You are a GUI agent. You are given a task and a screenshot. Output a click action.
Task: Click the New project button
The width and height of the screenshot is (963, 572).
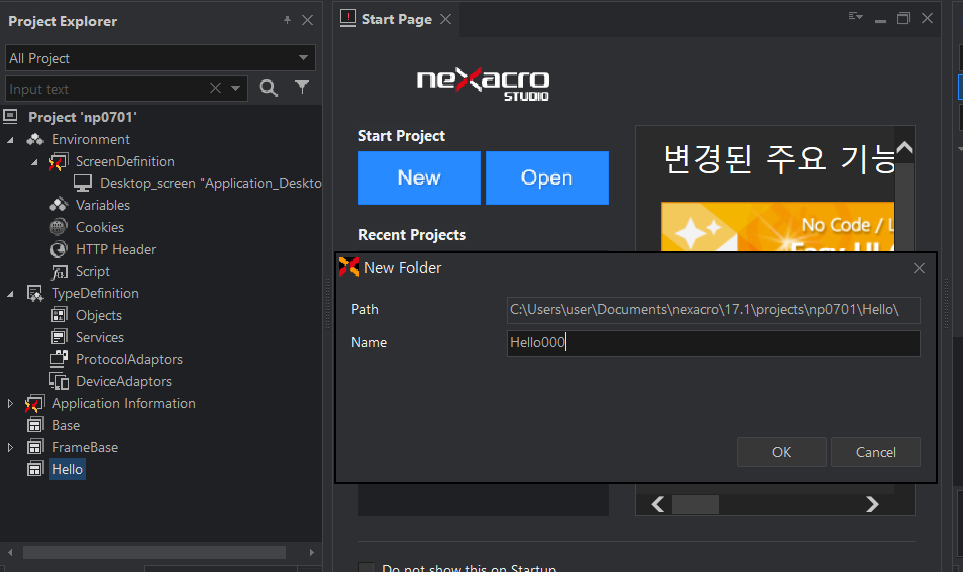(x=419, y=178)
